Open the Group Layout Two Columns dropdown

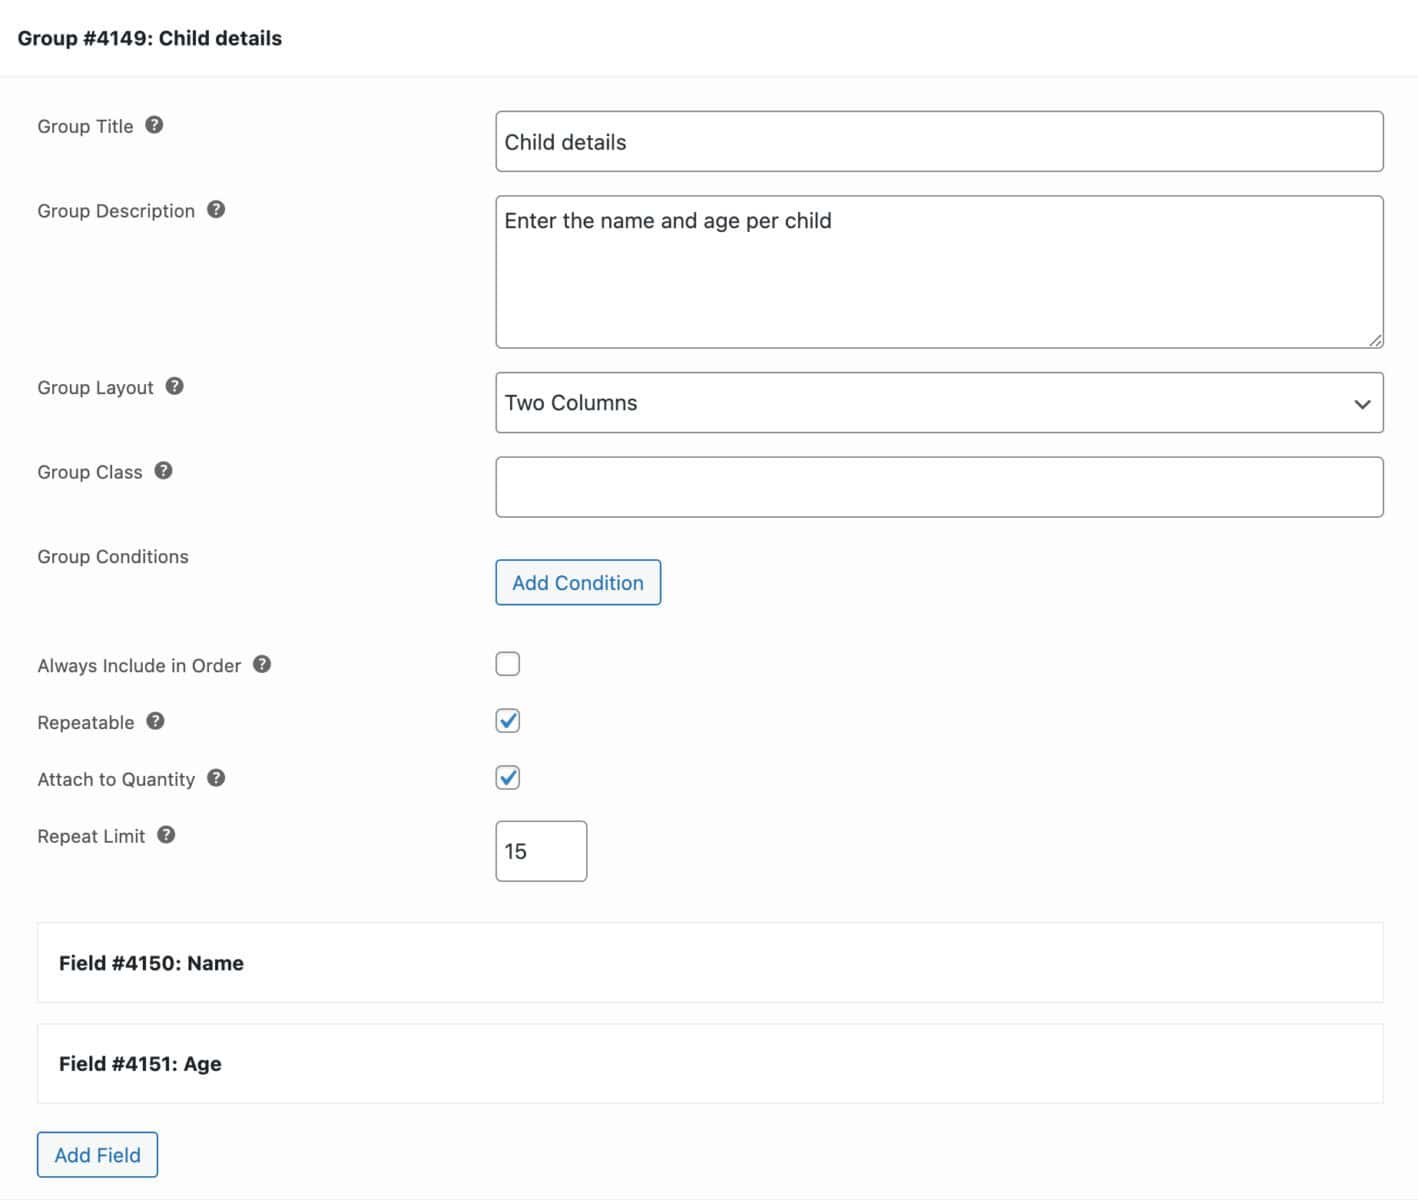(x=939, y=403)
